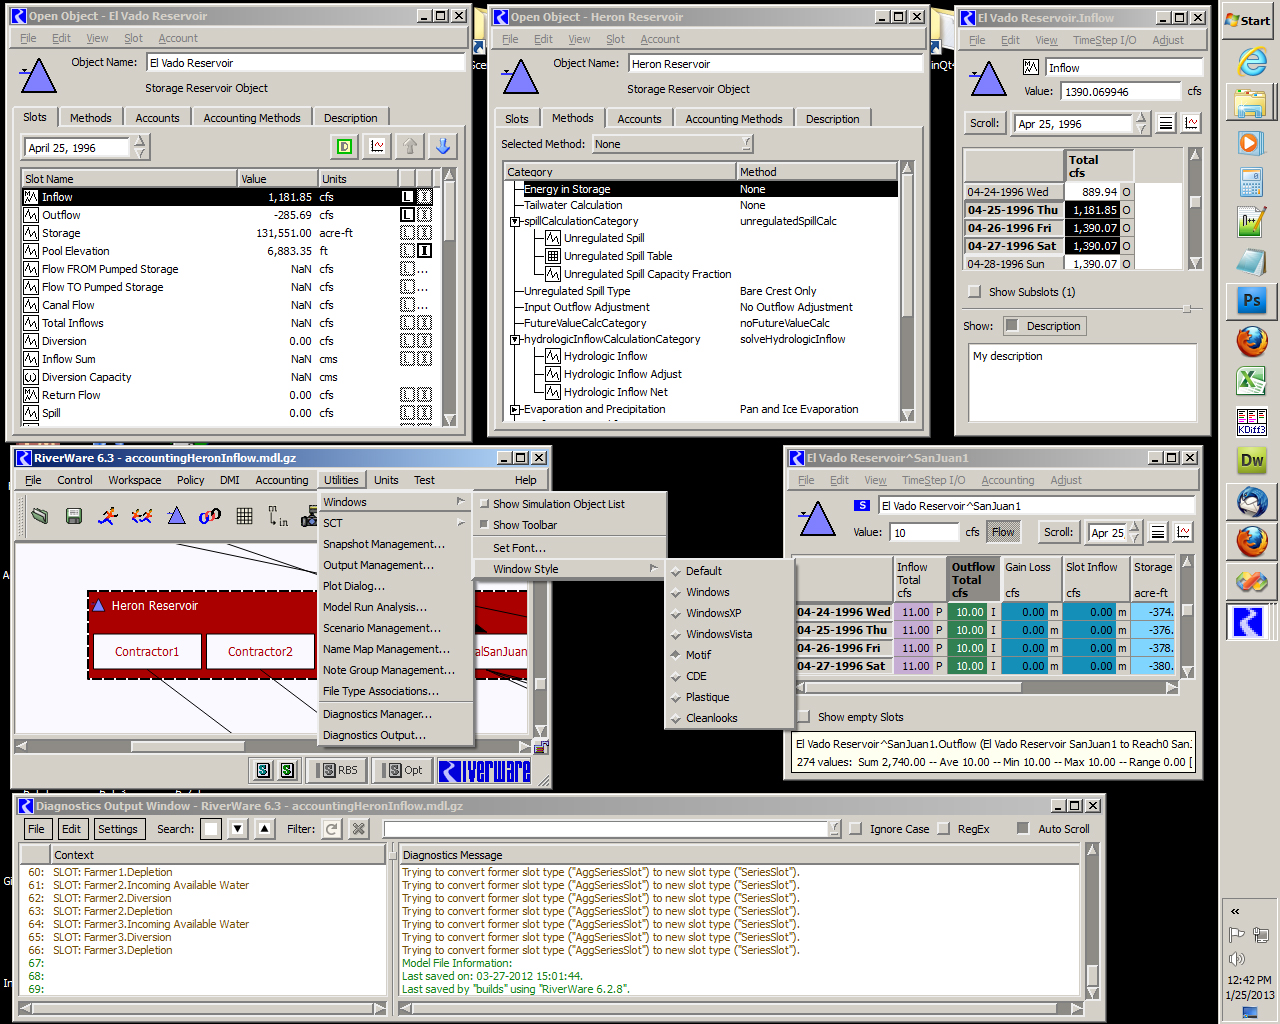This screenshot has width=1280, height=1024.
Task: Open the Utilities menu in RiverWare
Action: pyautogui.click(x=341, y=480)
